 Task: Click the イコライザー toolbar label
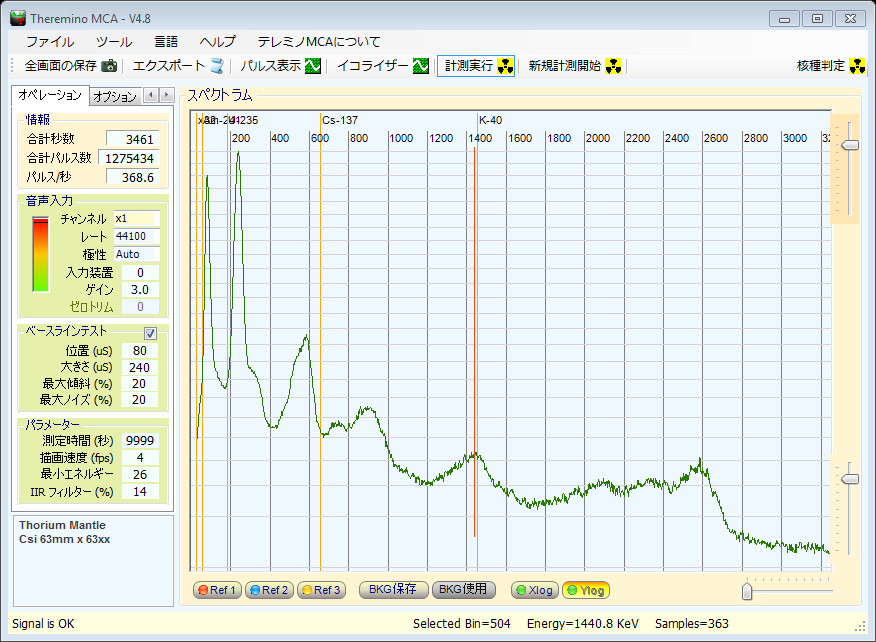click(x=373, y=66)
